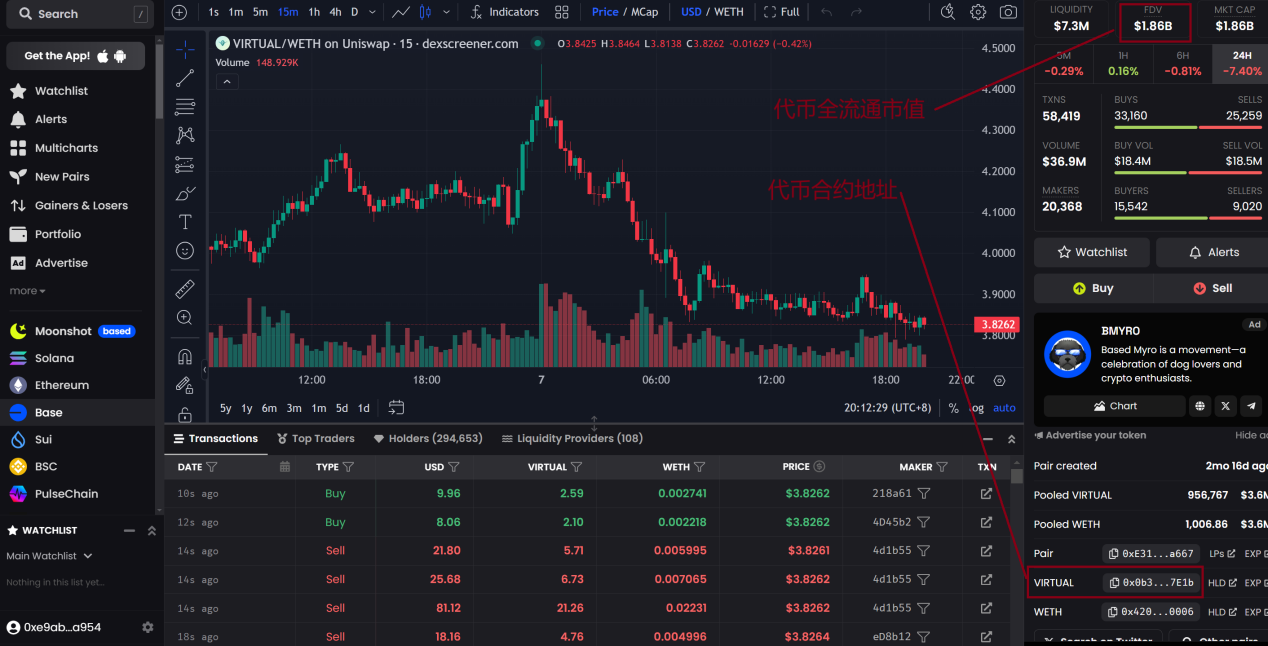Open transaction link for first Buy row
Viewport: 1268px width, 646px height.
986,493
